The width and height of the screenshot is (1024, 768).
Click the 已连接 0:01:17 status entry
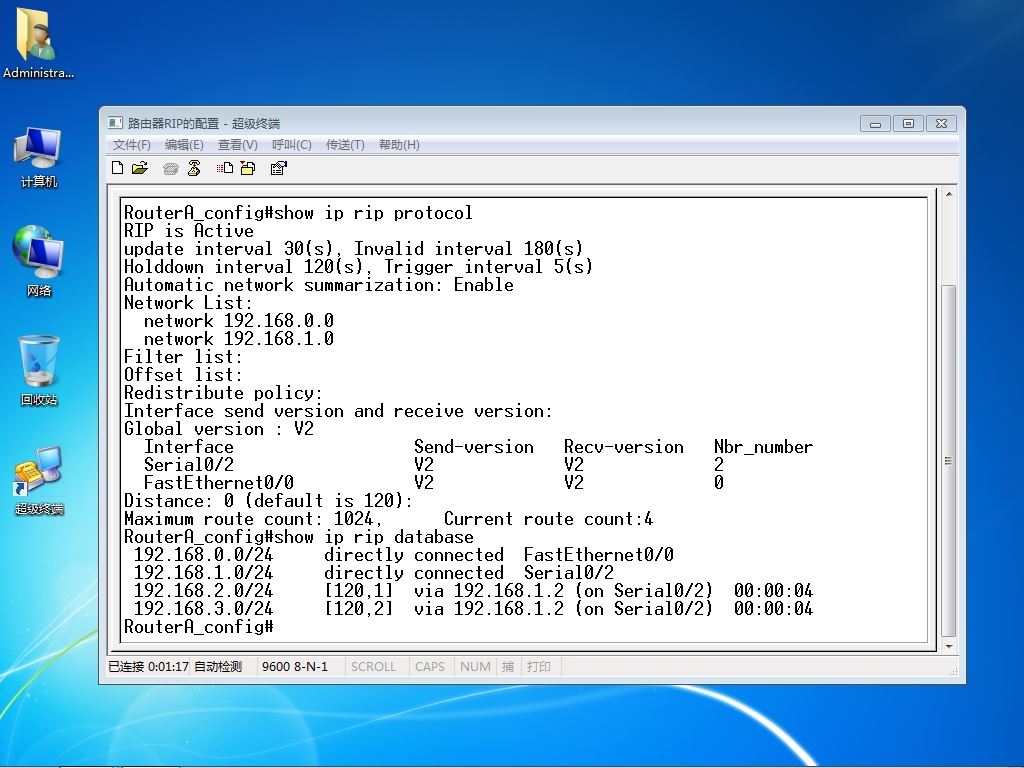coord(148,667)
